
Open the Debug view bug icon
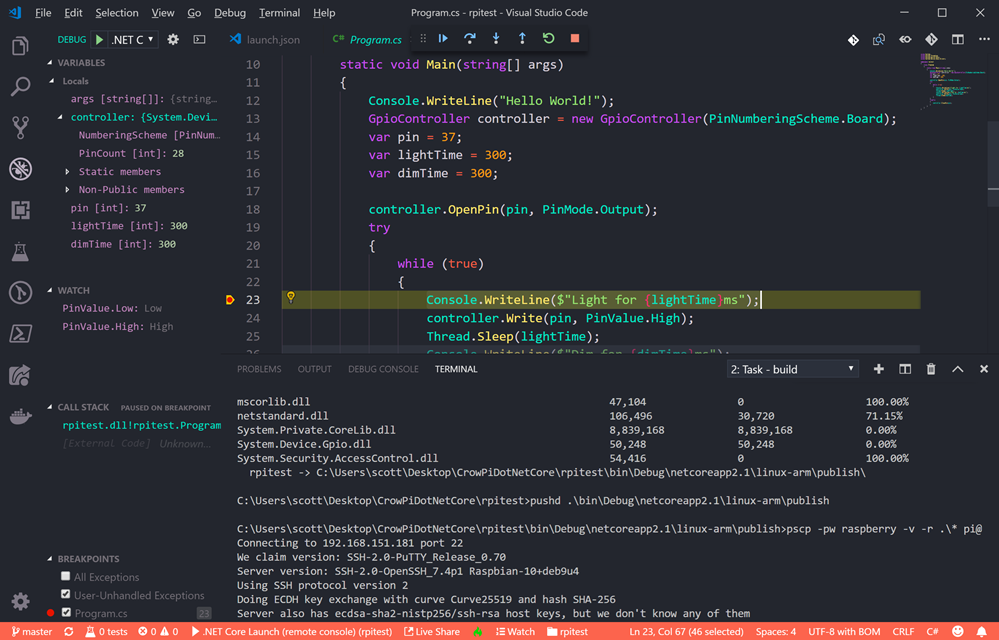tap(20, 169)
